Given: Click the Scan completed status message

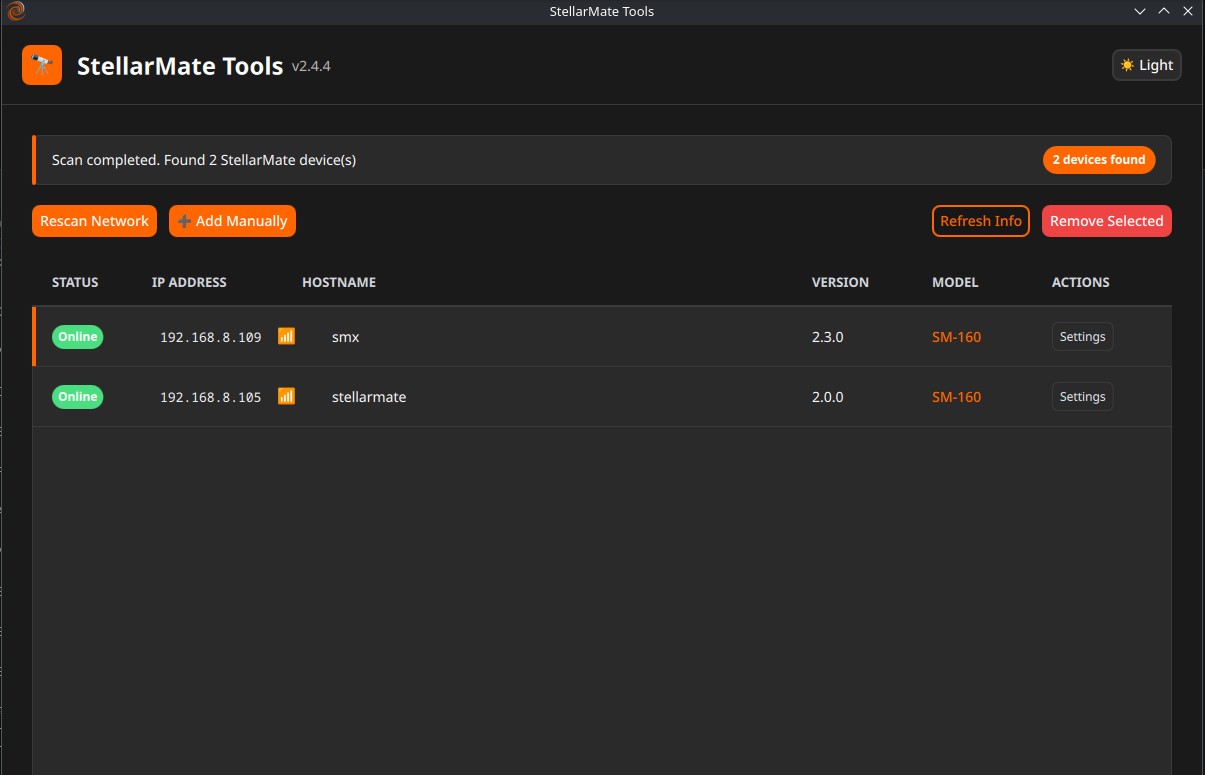Looking at the screenshot, I should (204, 160).
